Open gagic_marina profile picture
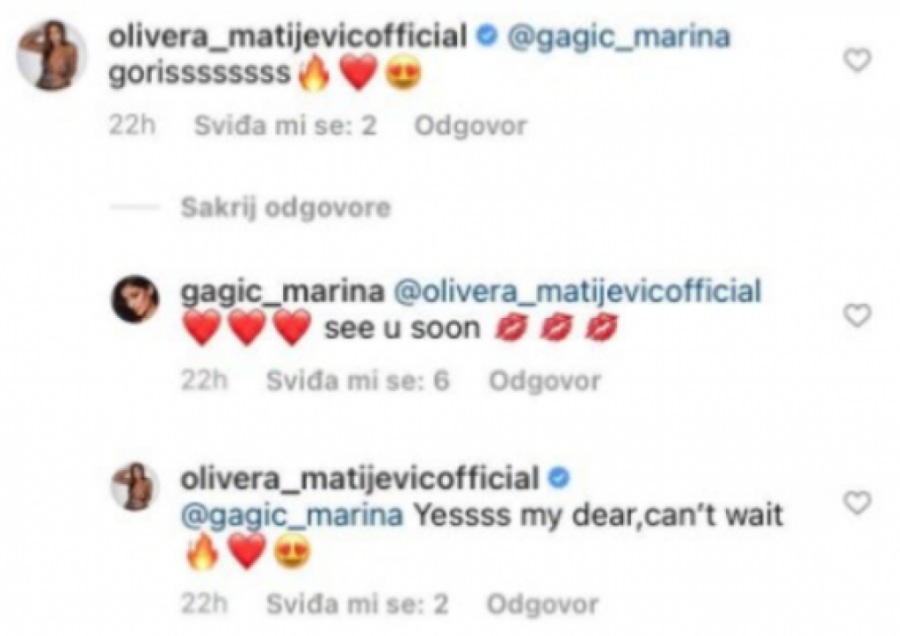 135,299
